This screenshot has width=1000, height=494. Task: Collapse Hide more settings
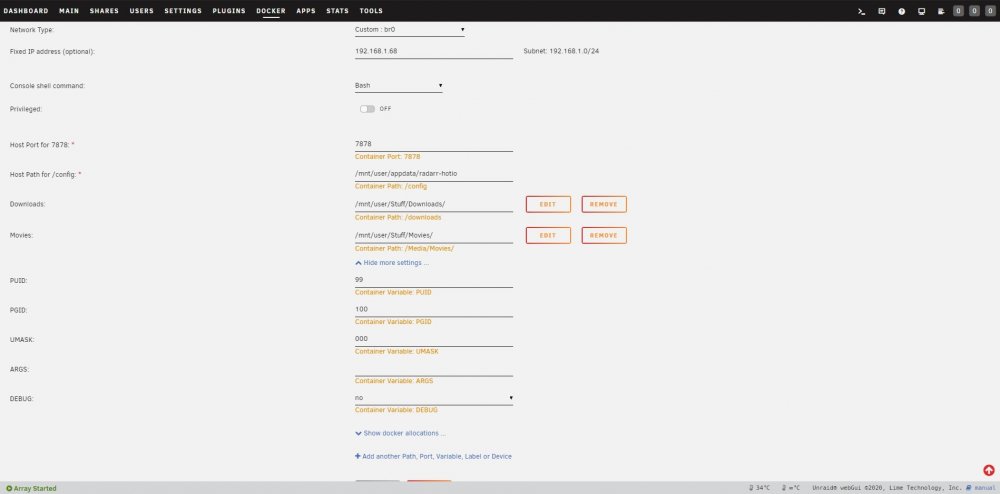click(392, 263)
